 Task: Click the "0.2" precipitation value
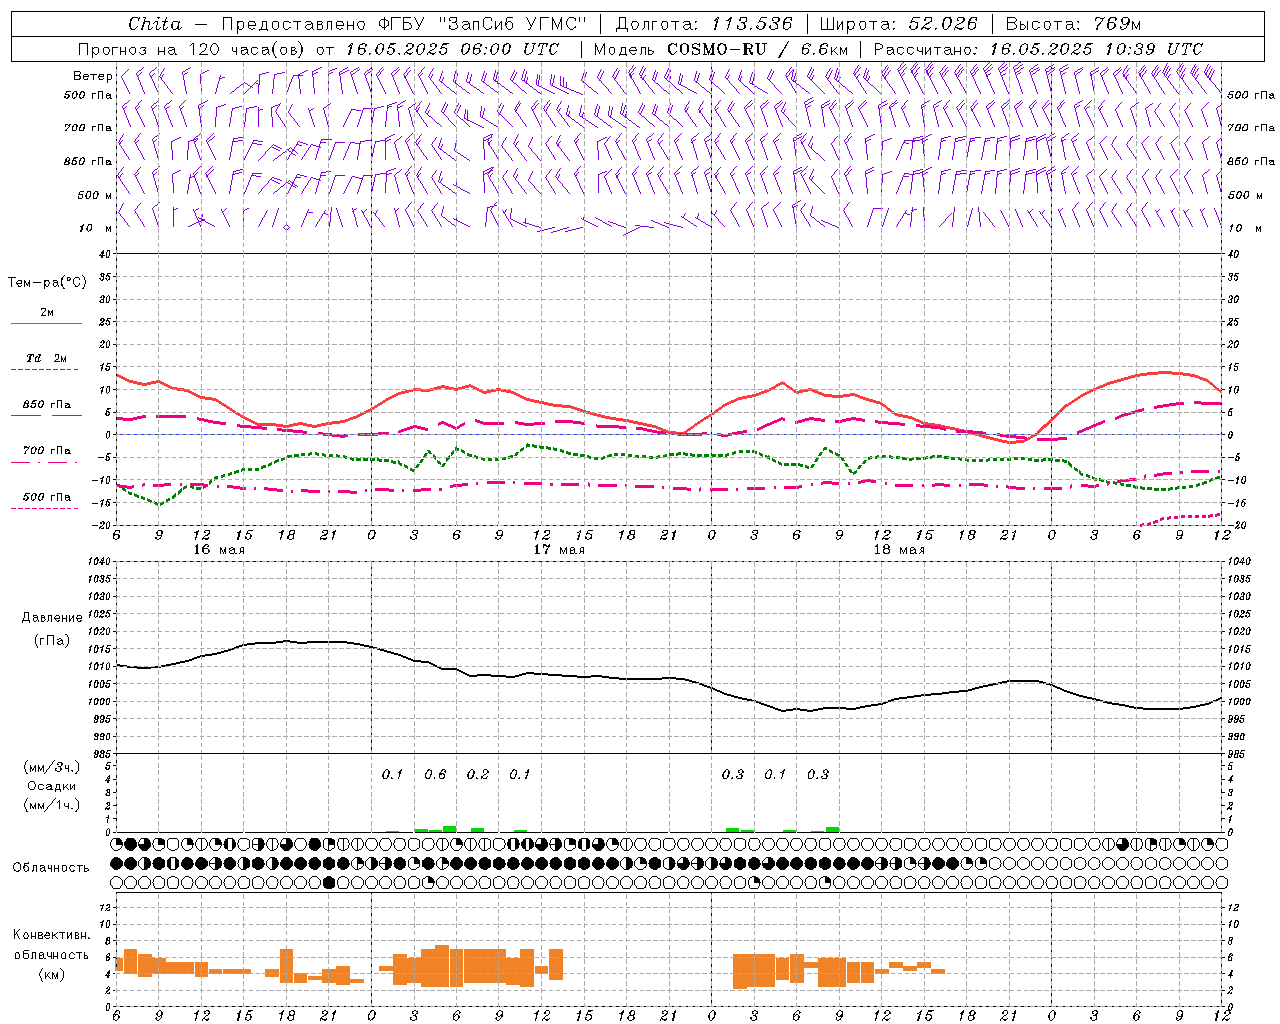click(x=478, y=774)
